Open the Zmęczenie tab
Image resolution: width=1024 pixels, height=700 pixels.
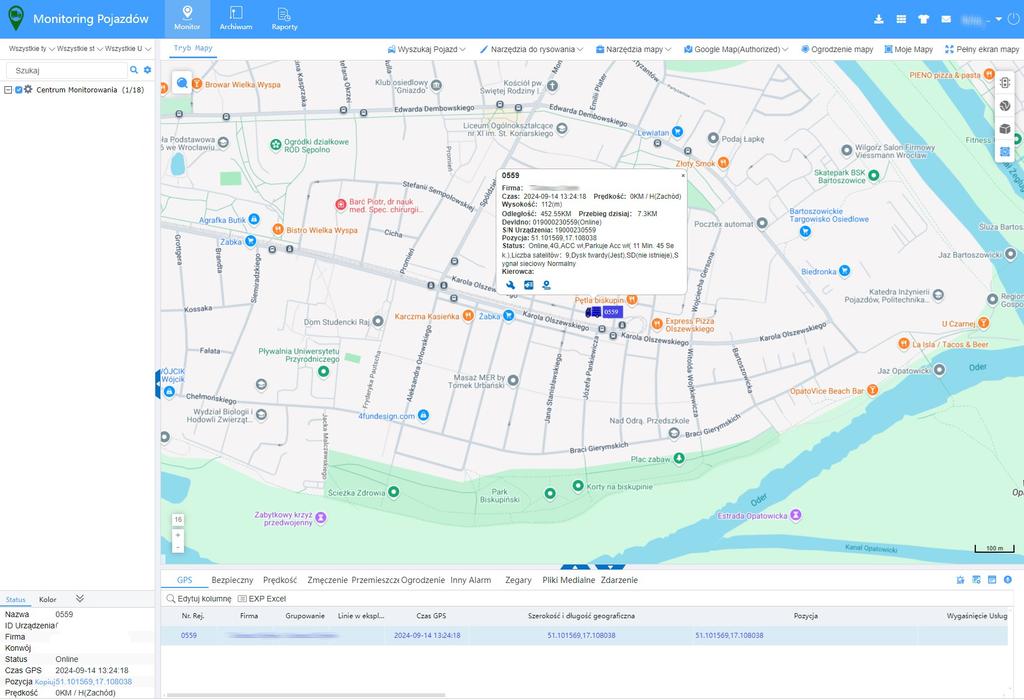click(x=327, y=580)
